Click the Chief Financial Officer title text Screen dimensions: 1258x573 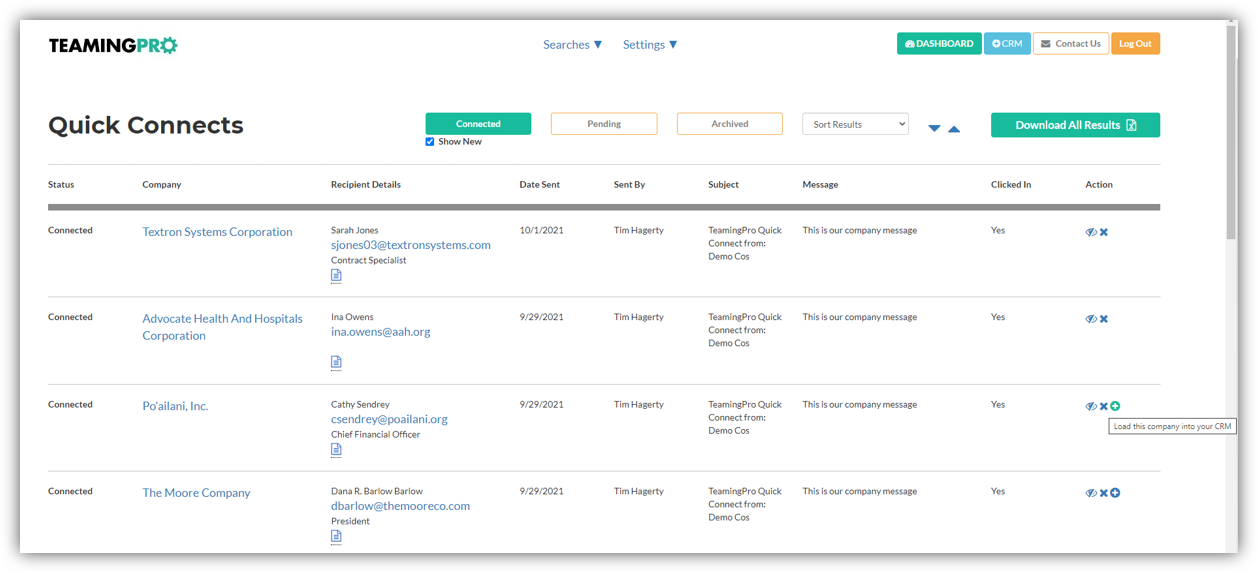click(x=376, y=434)
